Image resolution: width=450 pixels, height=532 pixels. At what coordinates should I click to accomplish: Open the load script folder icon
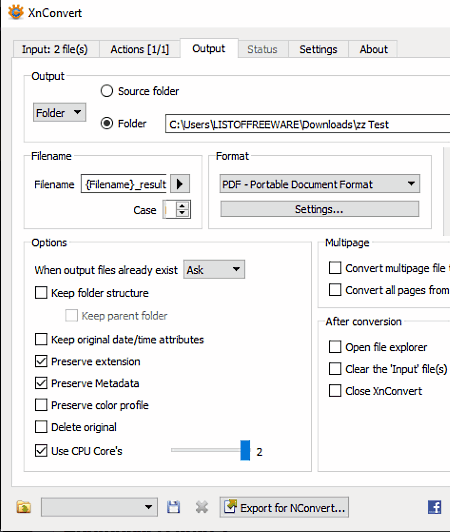24,507
